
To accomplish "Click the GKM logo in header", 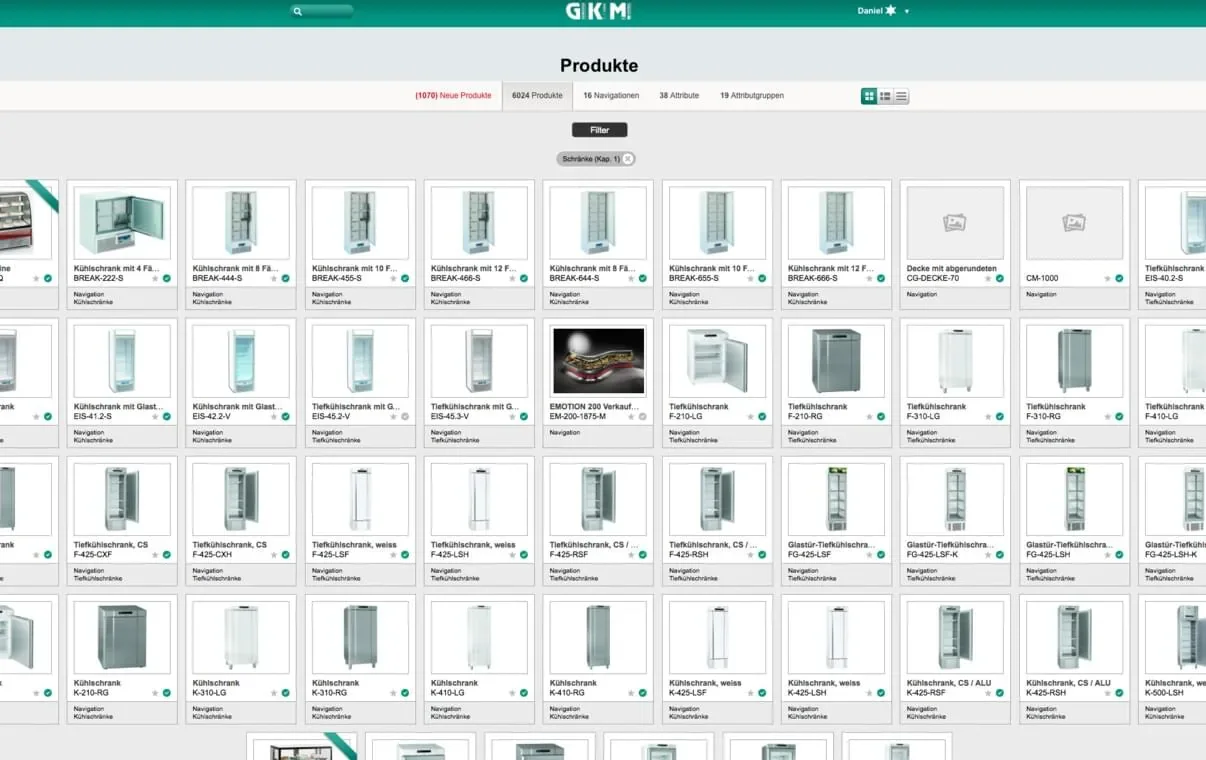I will [598, 11].
